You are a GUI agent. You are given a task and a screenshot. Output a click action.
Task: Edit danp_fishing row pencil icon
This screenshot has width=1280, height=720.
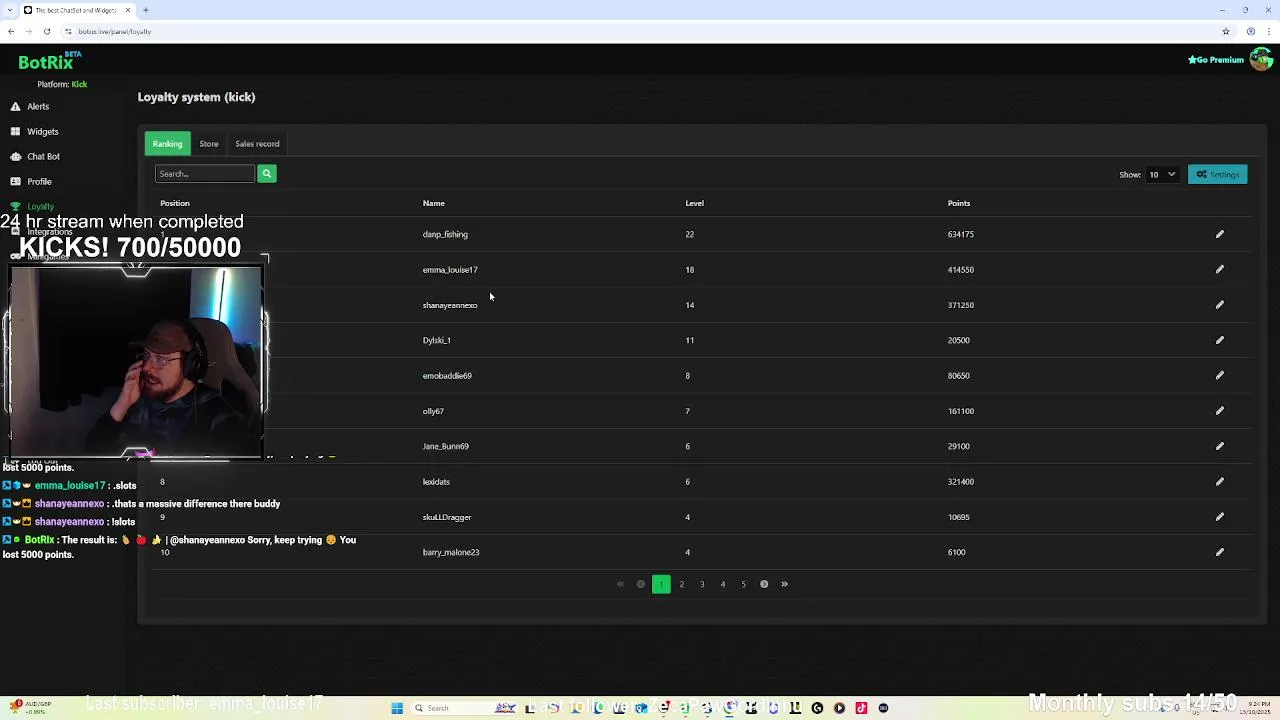[x=1219, y=234]
